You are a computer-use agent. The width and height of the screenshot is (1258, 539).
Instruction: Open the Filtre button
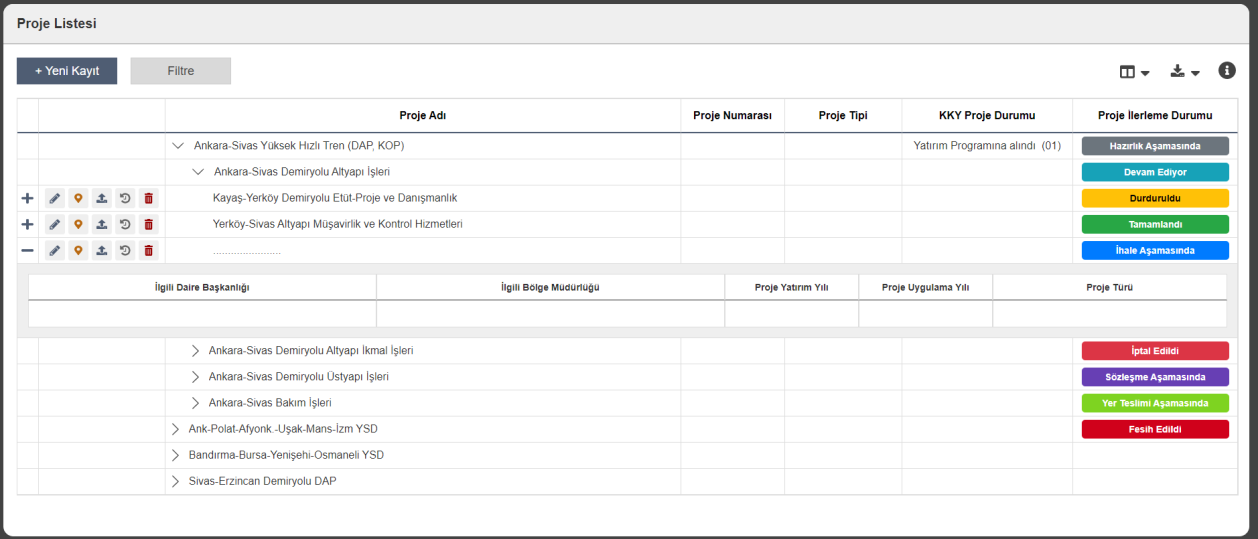click(x=180, y=71)
